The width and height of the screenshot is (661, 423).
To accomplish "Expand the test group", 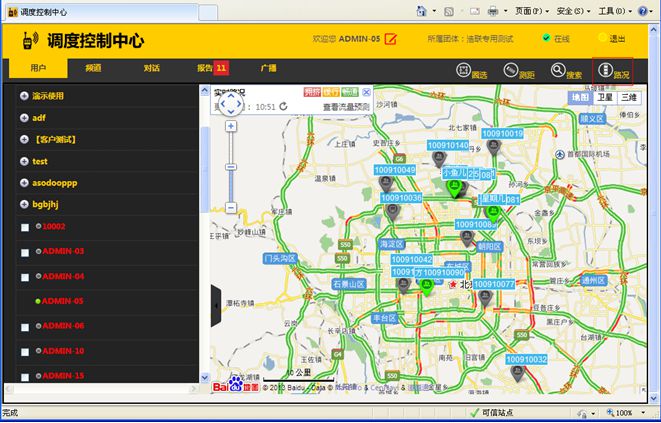I will (24, 161).
